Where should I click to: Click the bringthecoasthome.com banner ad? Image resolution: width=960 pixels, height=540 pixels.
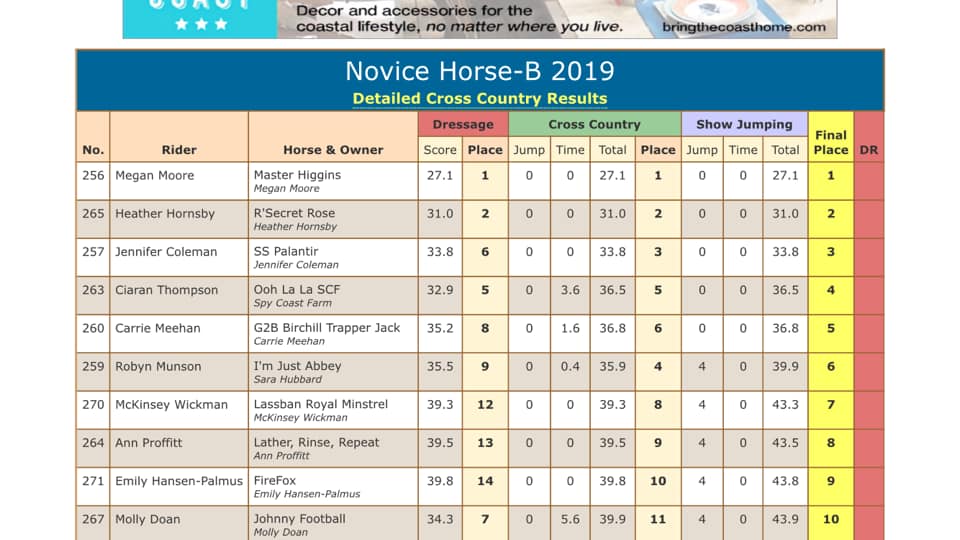479,19
